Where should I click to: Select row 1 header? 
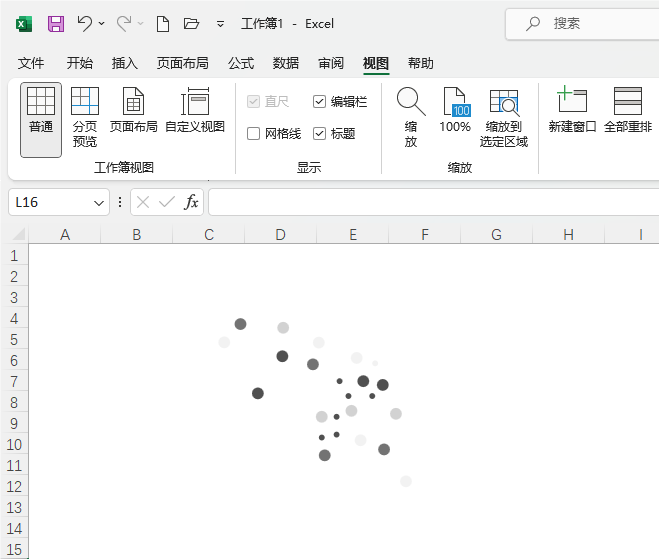(14, 256)
